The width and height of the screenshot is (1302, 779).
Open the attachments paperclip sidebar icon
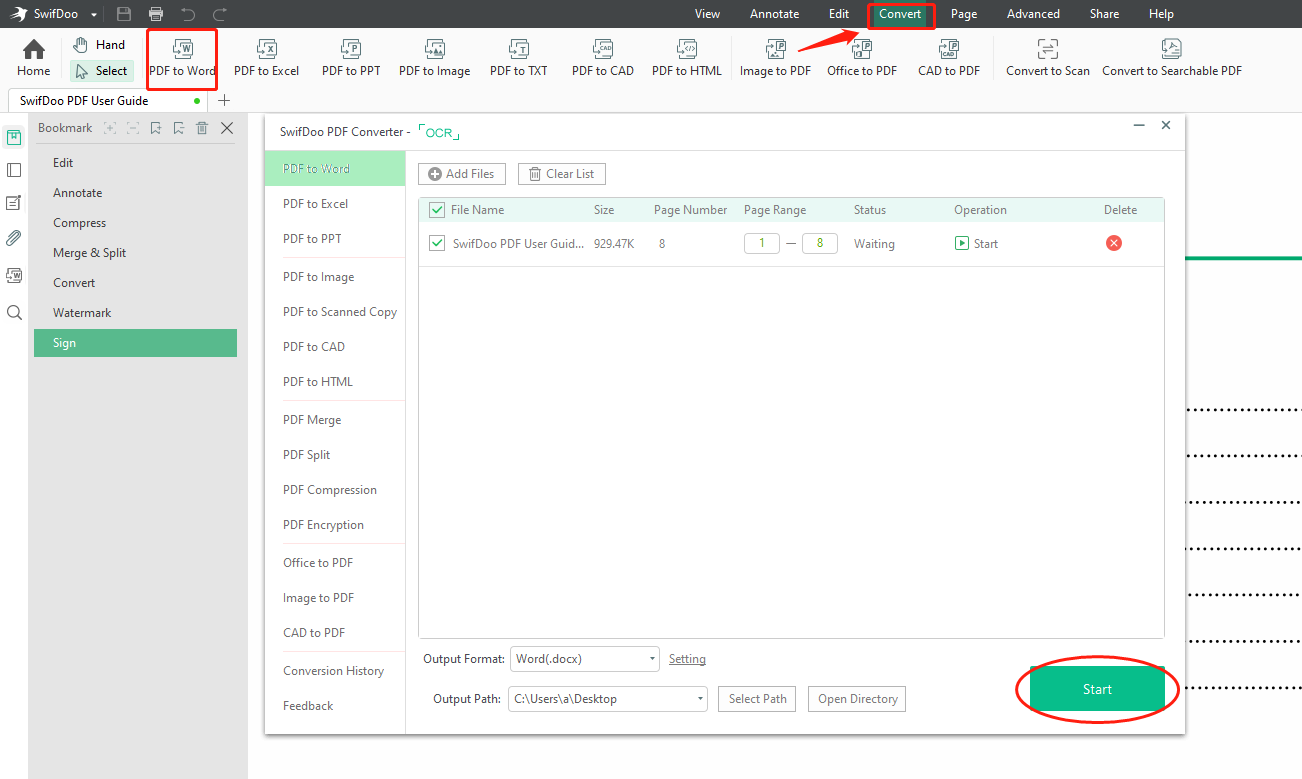(14, 238)
